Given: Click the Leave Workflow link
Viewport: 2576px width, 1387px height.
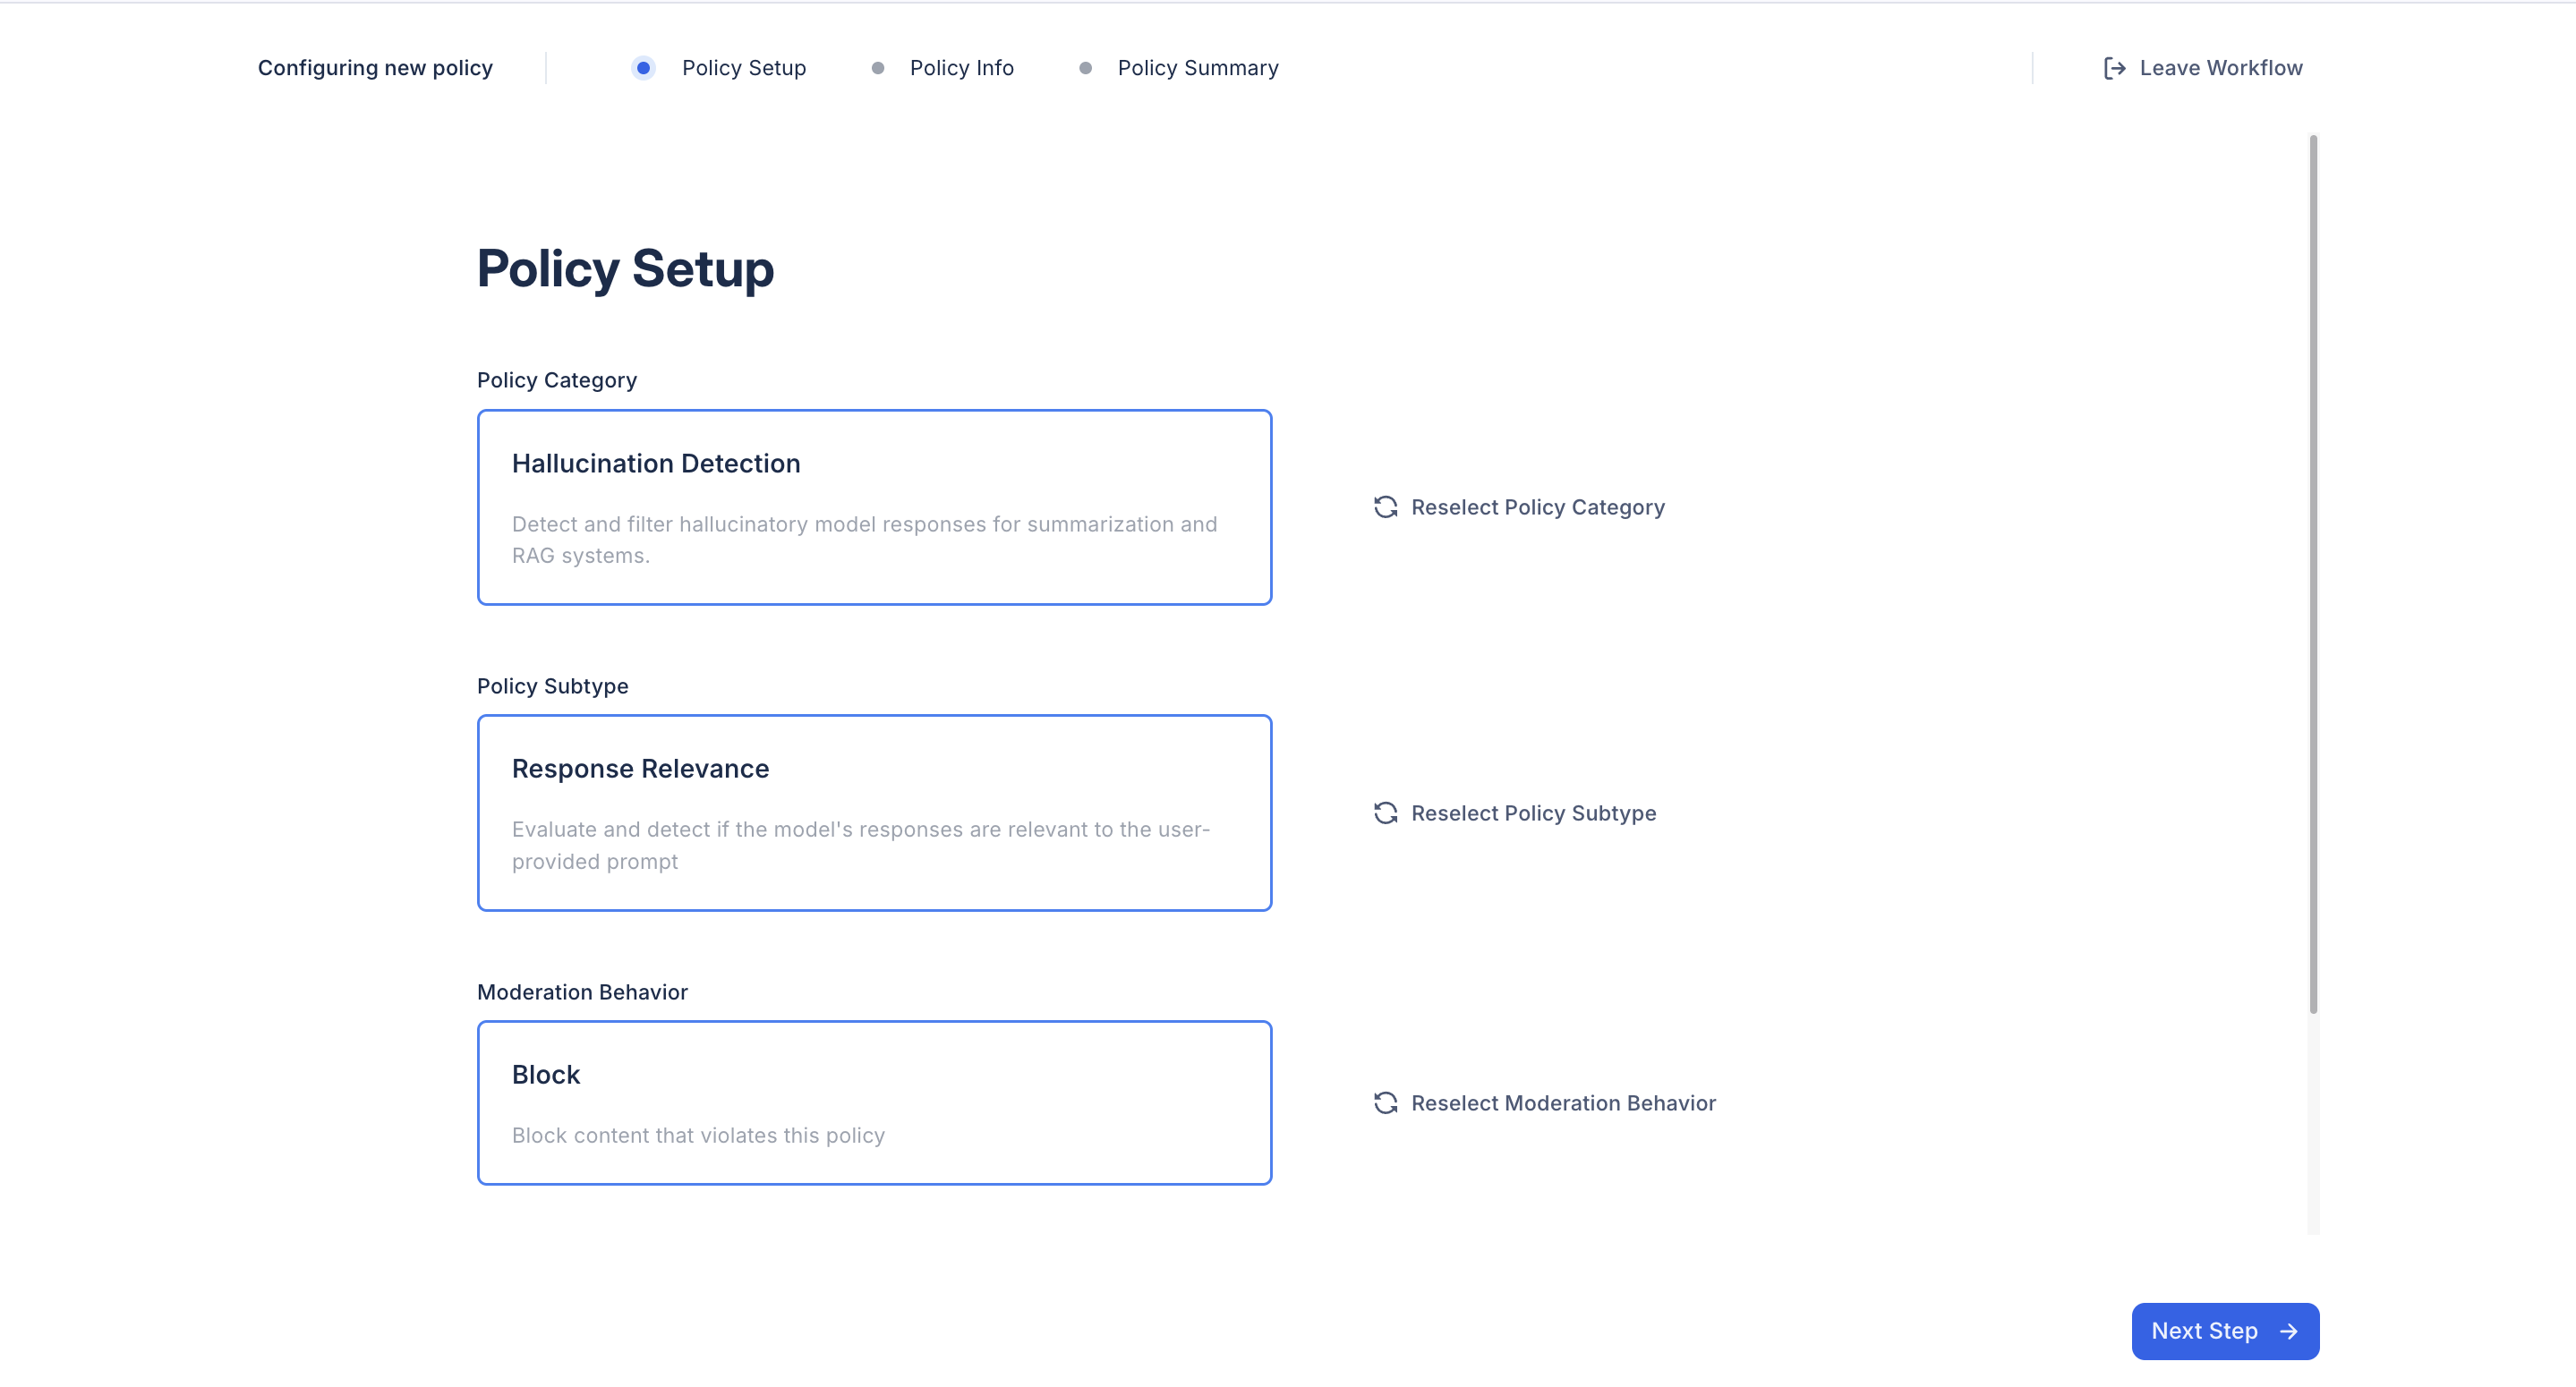Looking at the screenshot, I should coord(2220,68).
